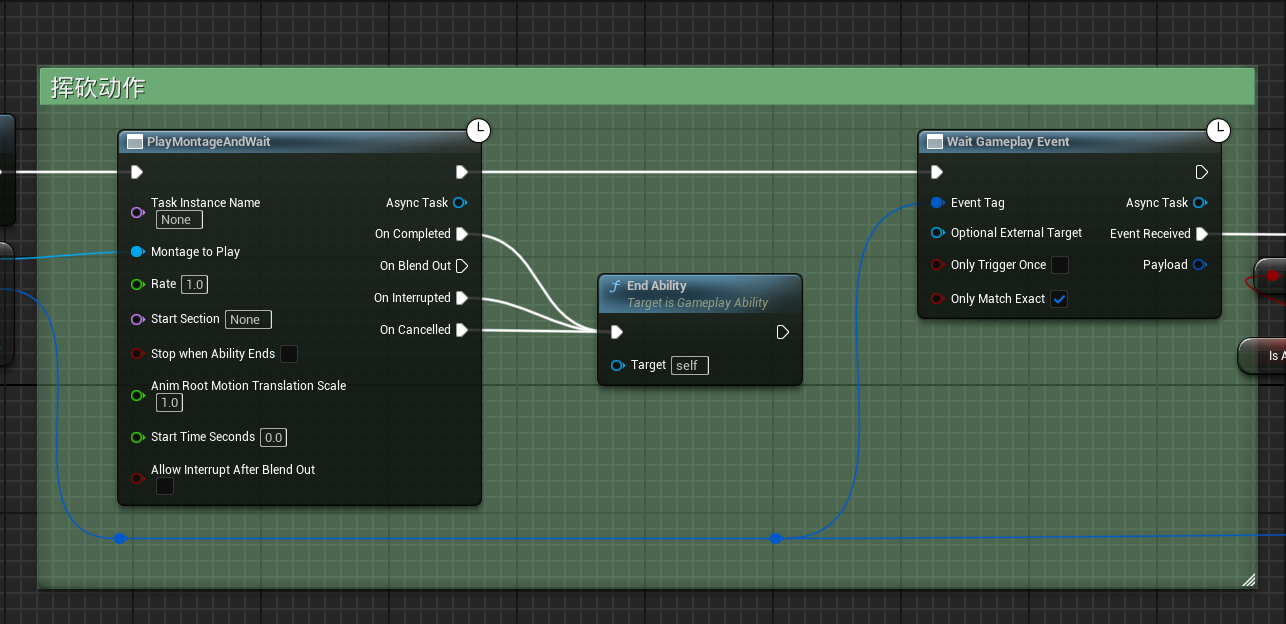Enable Stop when Ability Ends checkbox
Viewport: 1286px width, 624px height.
289,354
